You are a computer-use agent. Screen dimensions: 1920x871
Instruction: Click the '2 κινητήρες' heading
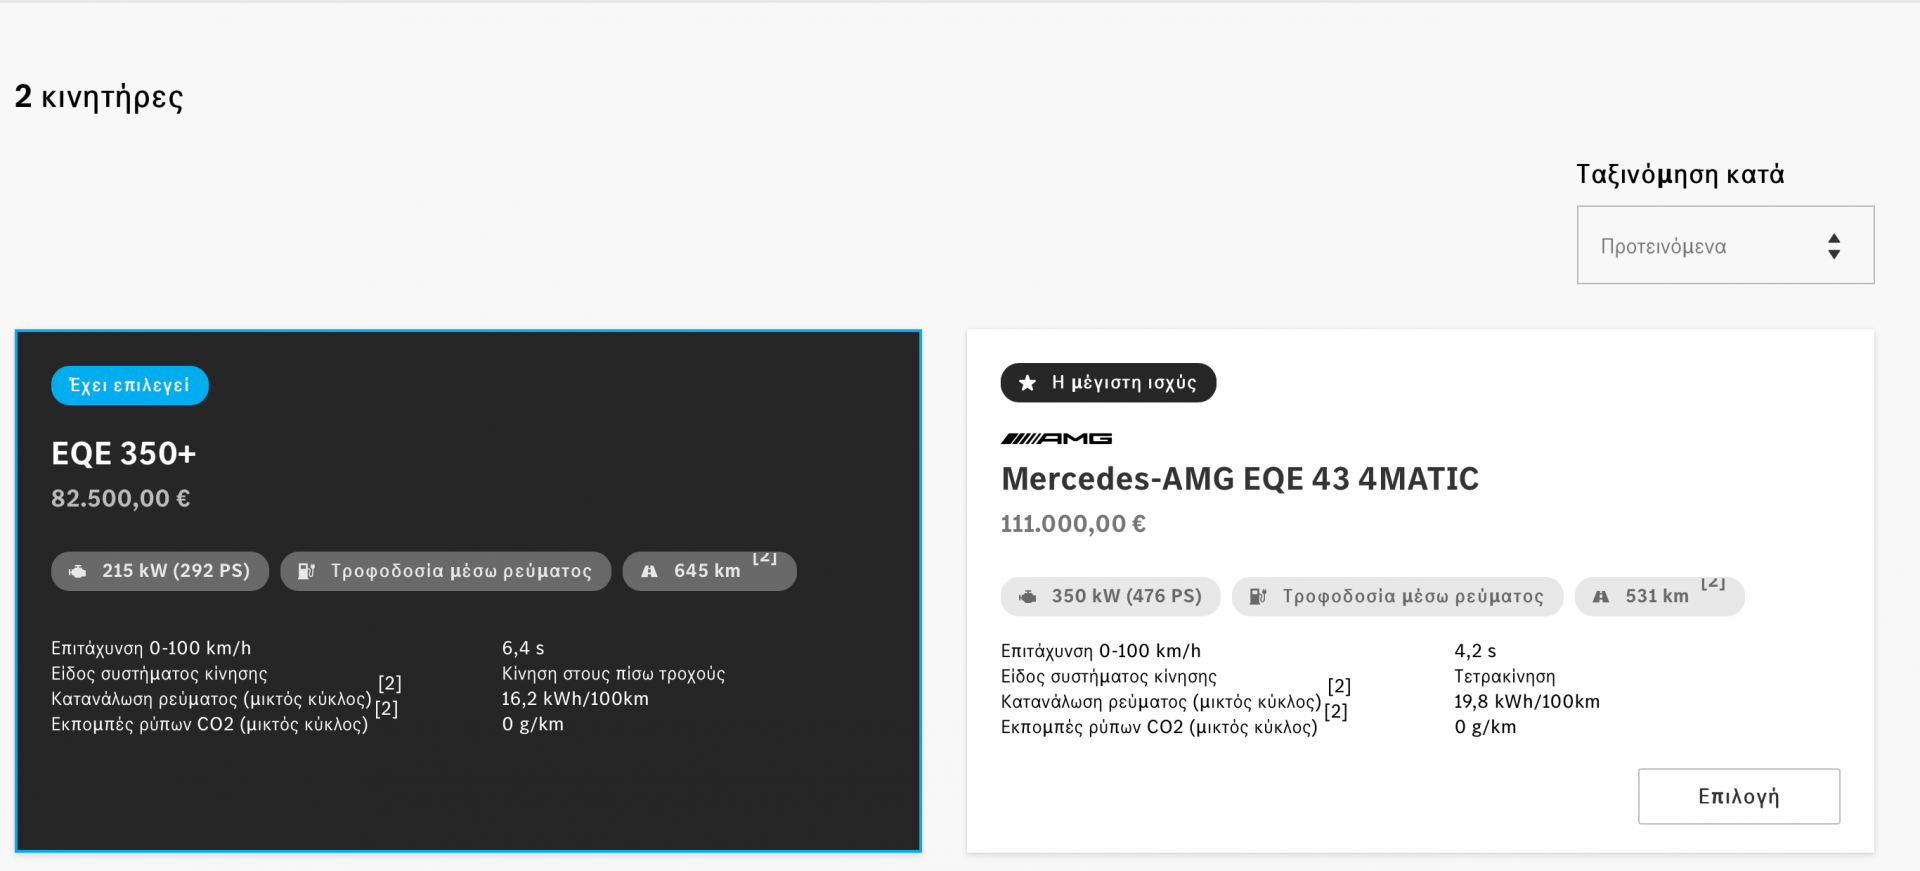[x=99, y=97]
